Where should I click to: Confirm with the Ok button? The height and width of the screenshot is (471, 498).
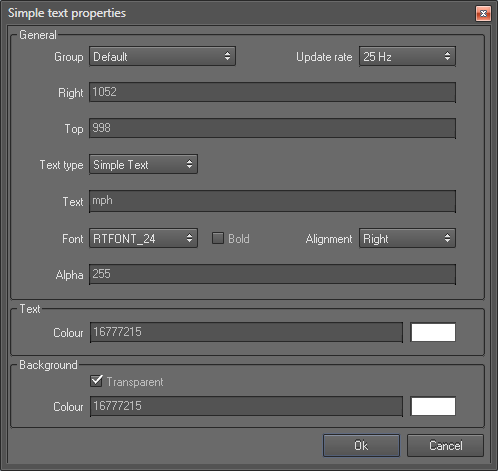(361, 445)
